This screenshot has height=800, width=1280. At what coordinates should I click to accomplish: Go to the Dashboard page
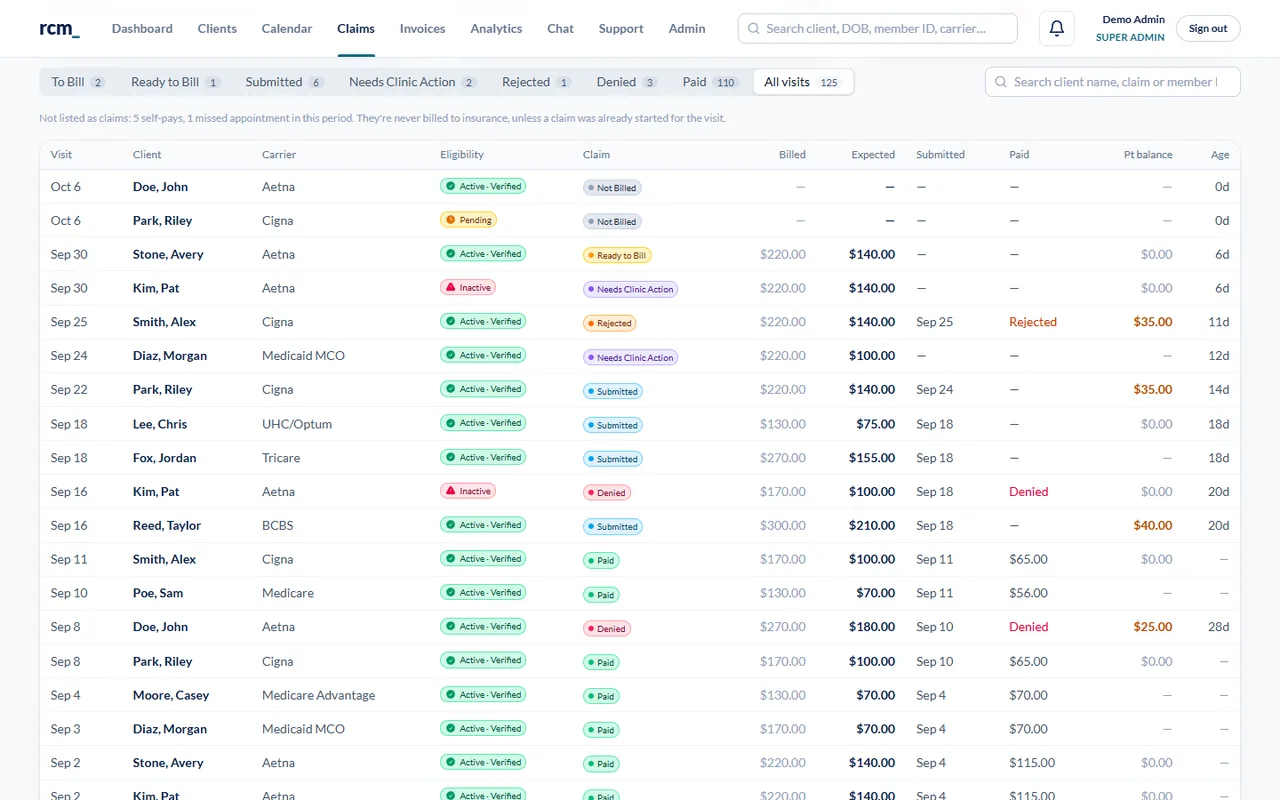coord(142,28)
